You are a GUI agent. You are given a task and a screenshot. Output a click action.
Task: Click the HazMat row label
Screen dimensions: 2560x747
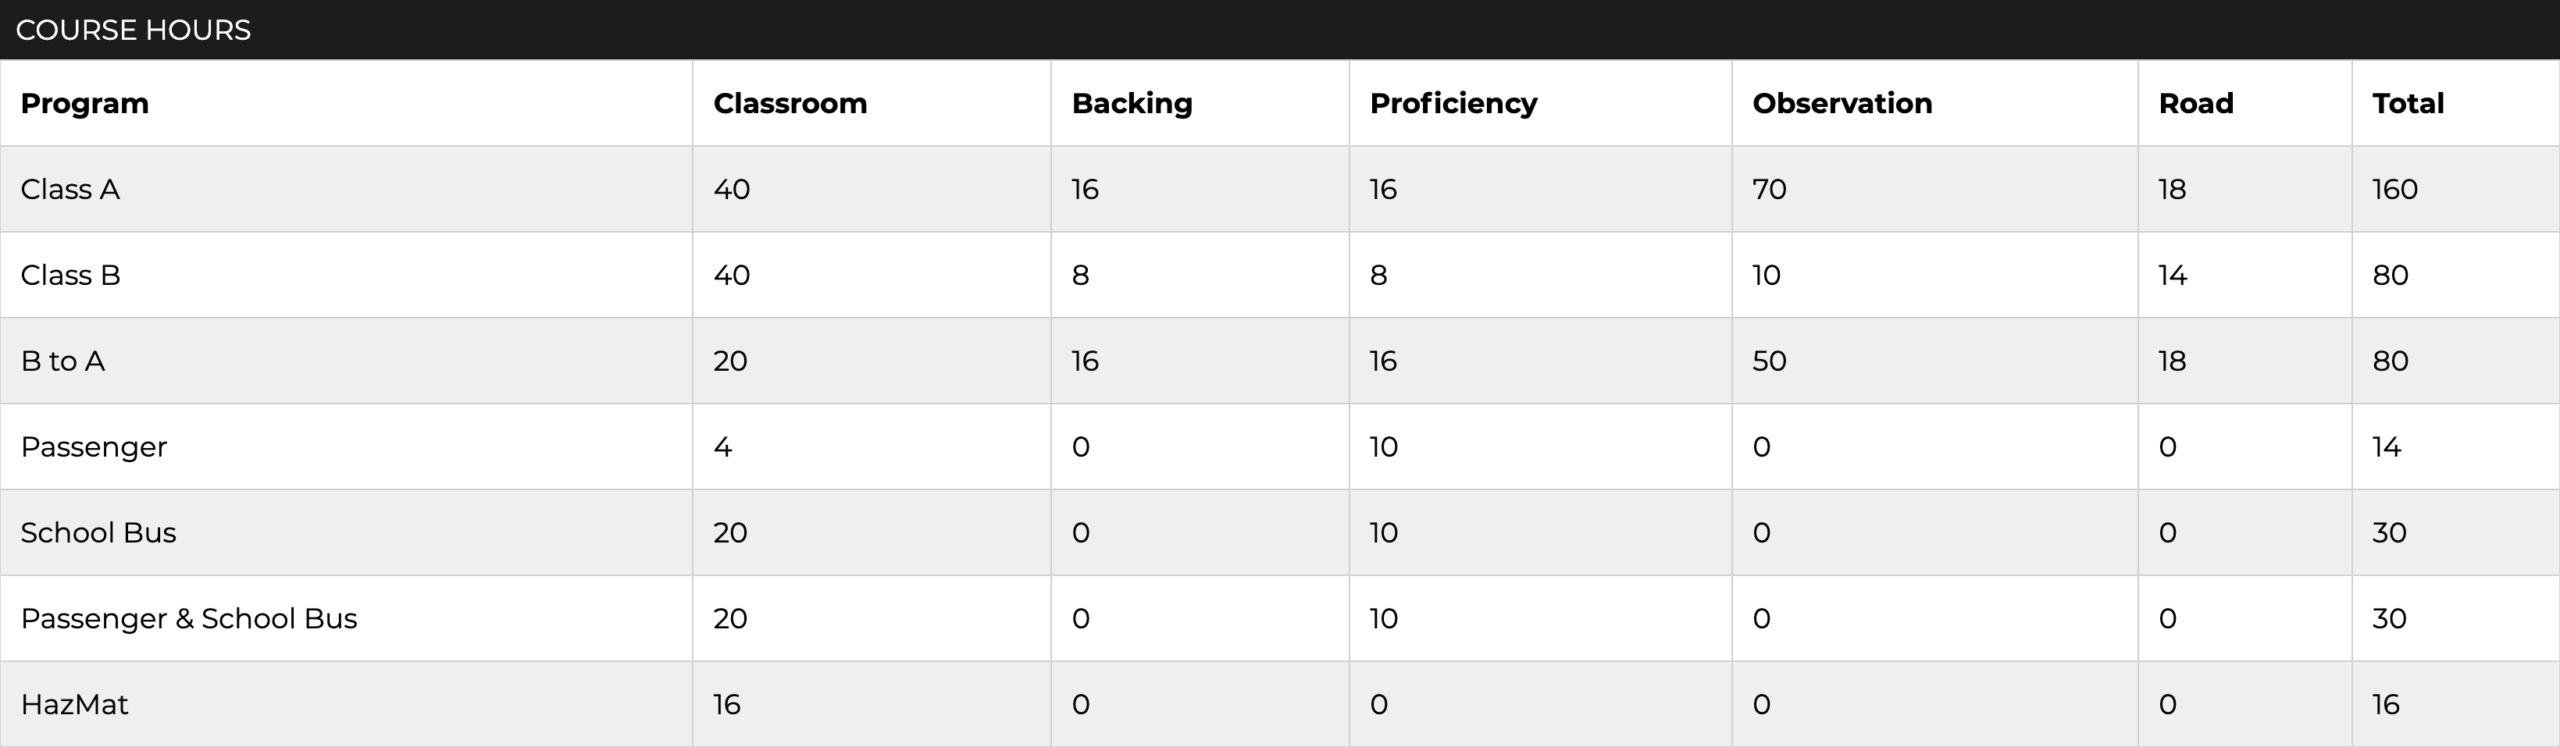[x=75, y=705]
